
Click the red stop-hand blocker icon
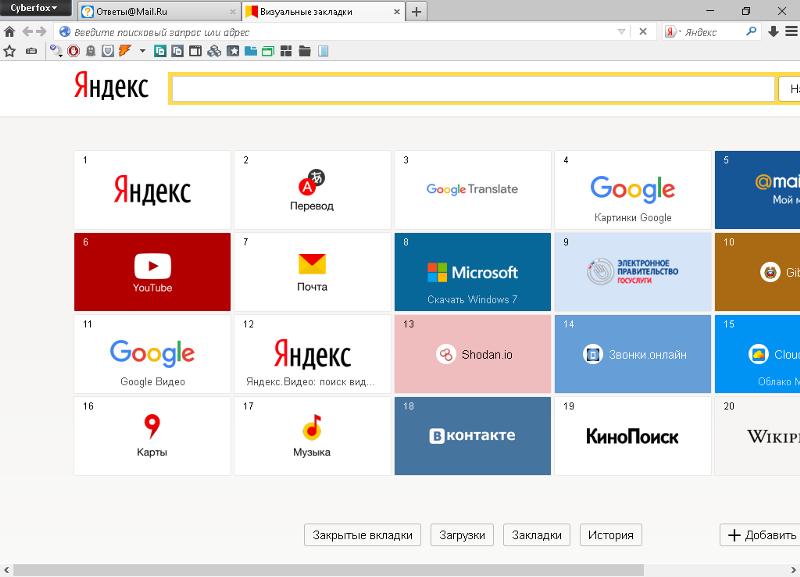73,51
